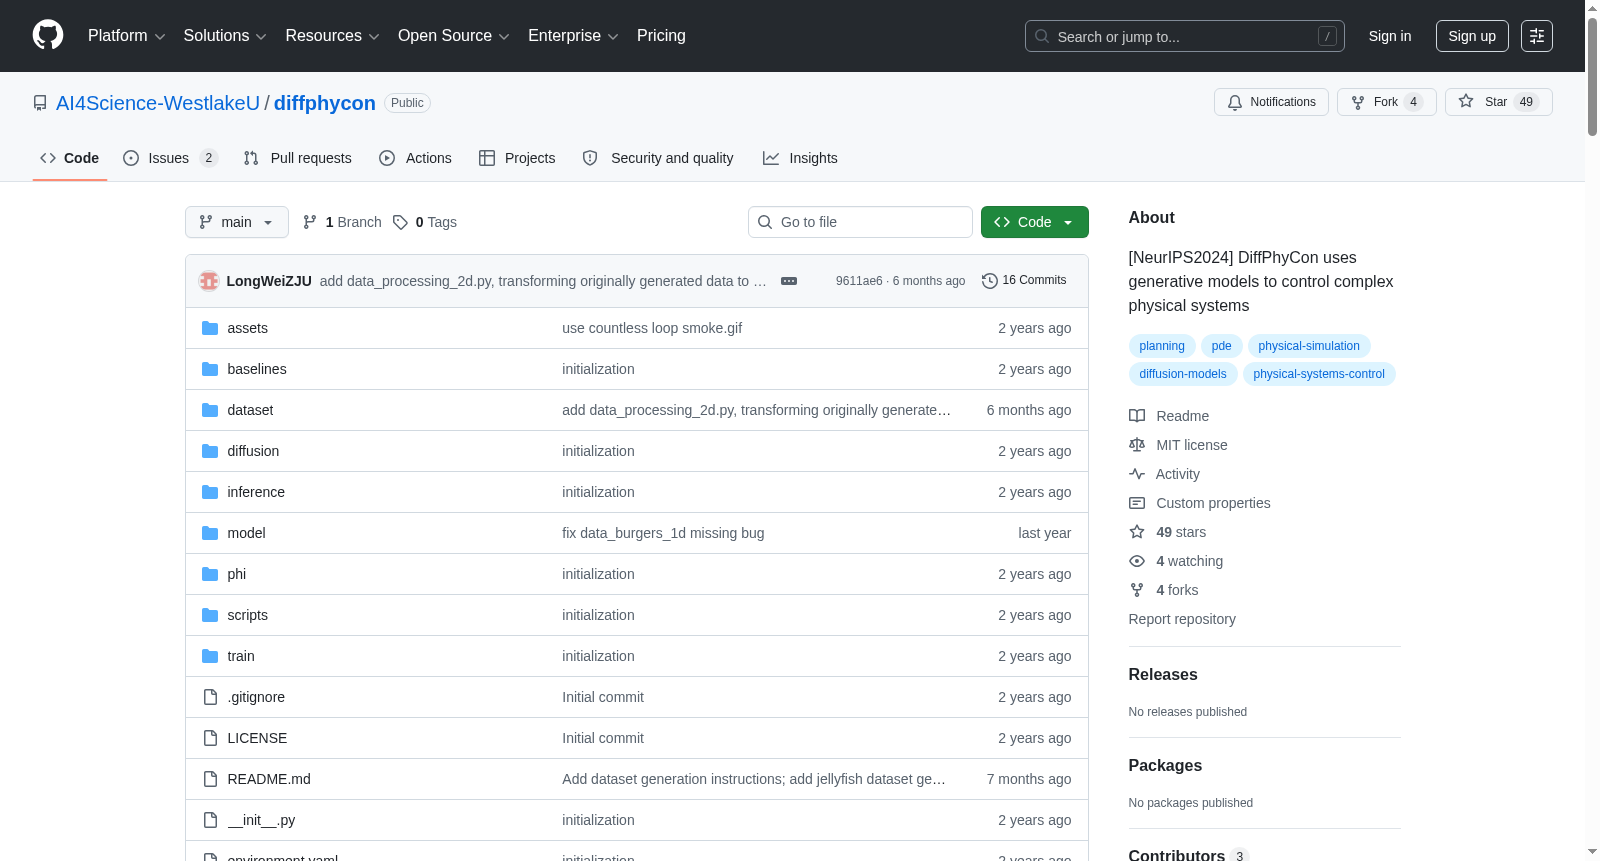1600x861 pixels.
Task: Click the assets folder icon
Action: click(210, 328)
